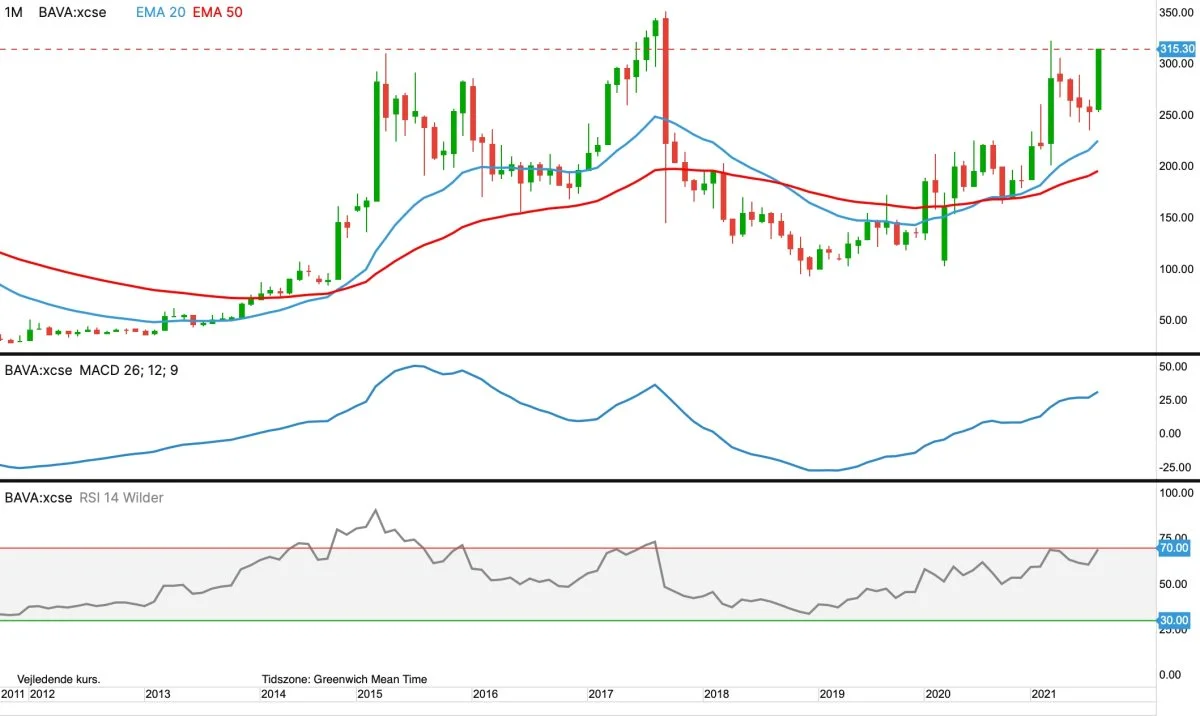Select the BAVA:xcse ticker in price panel

72,13
